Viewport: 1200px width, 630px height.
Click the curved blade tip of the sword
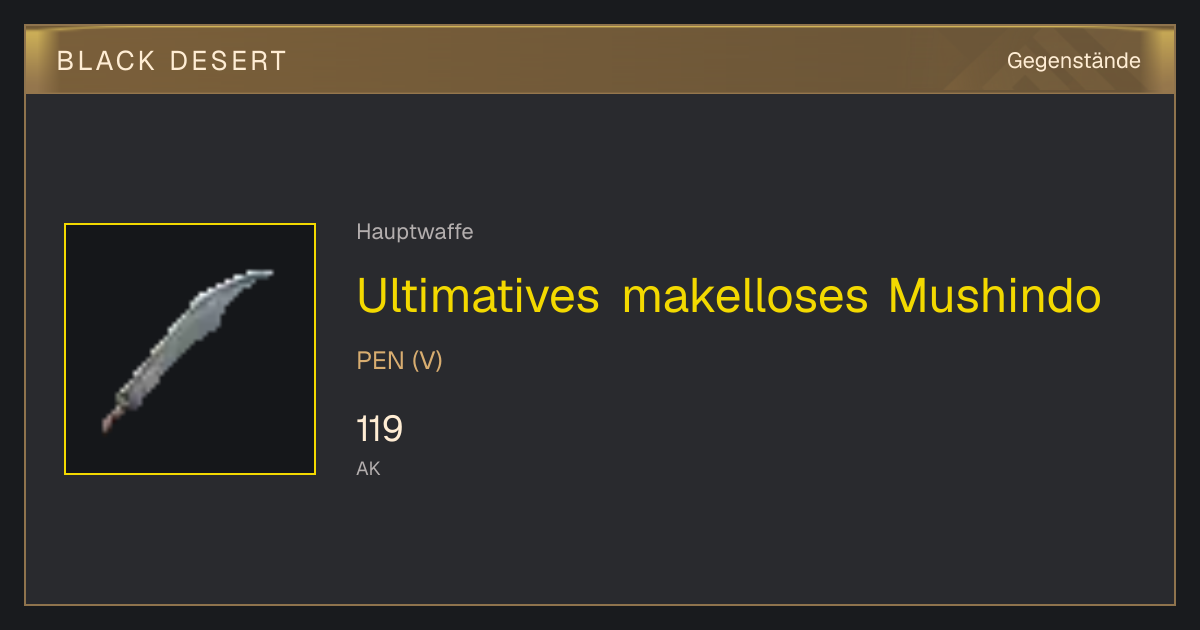click(253, 275)
